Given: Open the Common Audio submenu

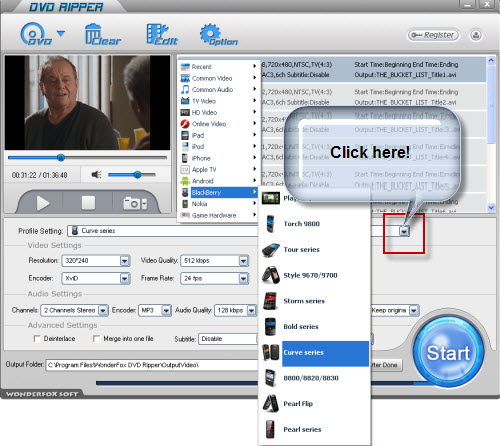Looking at the screenshot, I should (218, 90).
